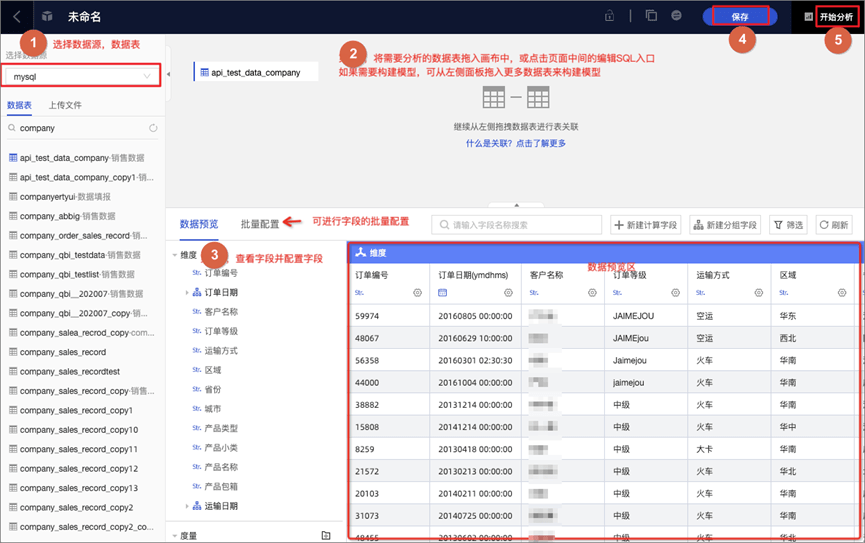Image resolution: width=865 pixels, height=543 pixels.
Task: Select the 省份 field in the field list
Action: pos(213,389)
